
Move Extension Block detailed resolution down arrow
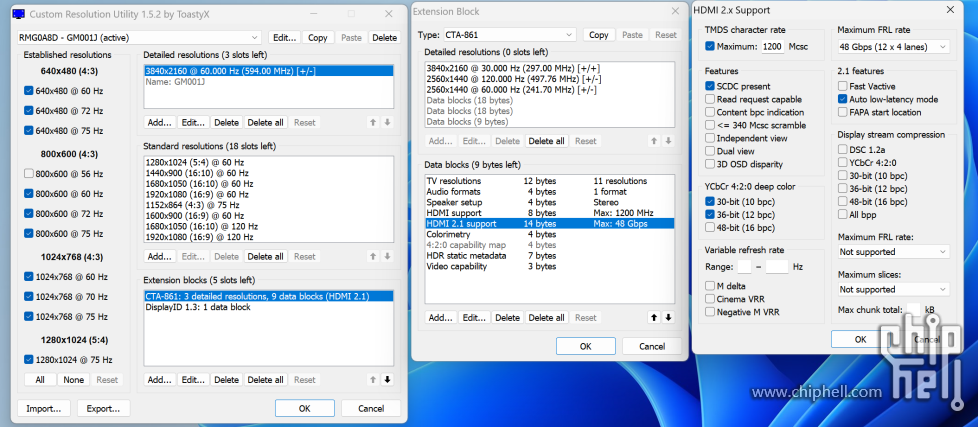[669, 141]
